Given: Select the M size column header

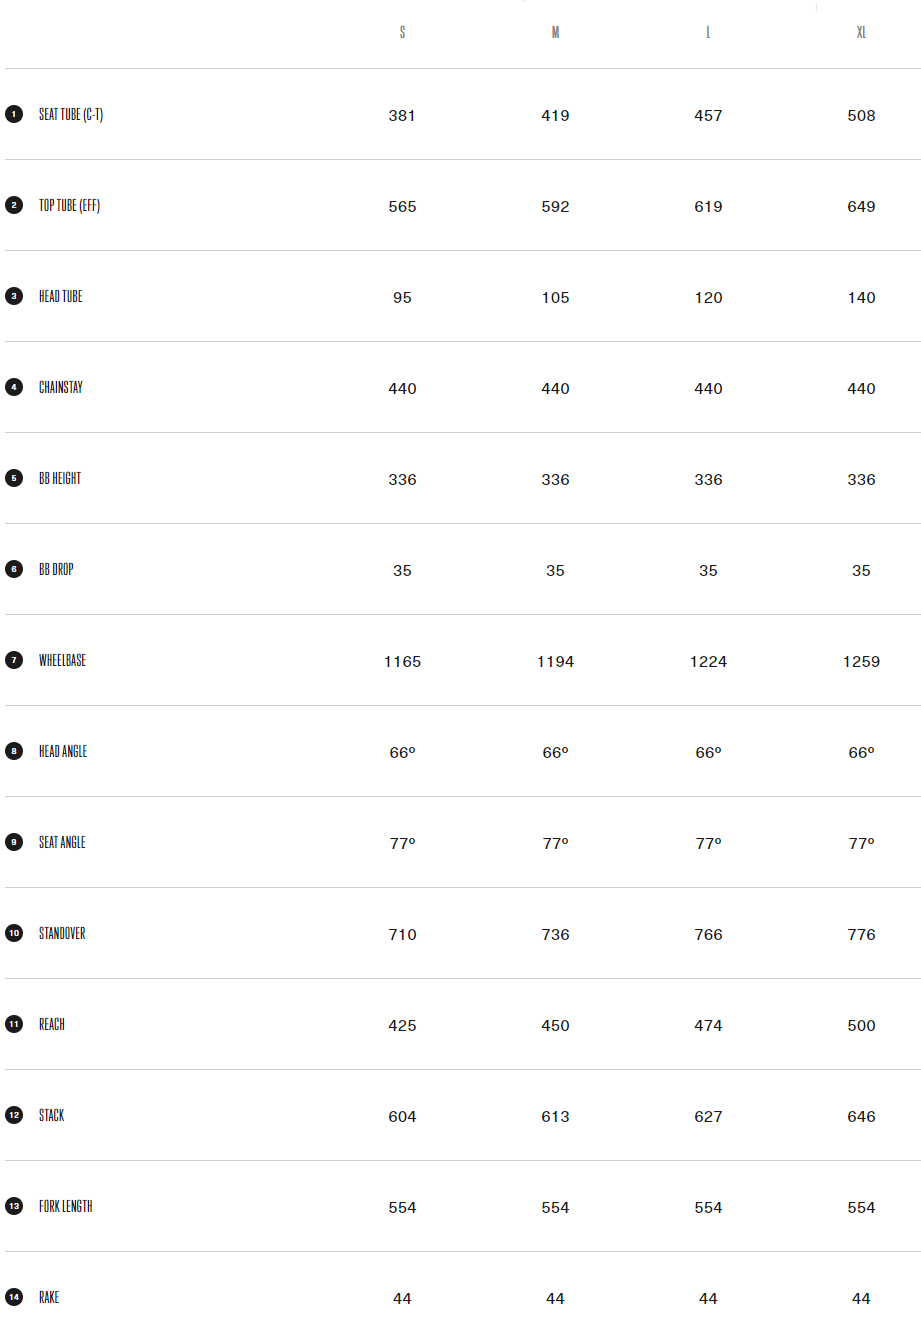Looking at the screenshot, I should coord(555,33).
